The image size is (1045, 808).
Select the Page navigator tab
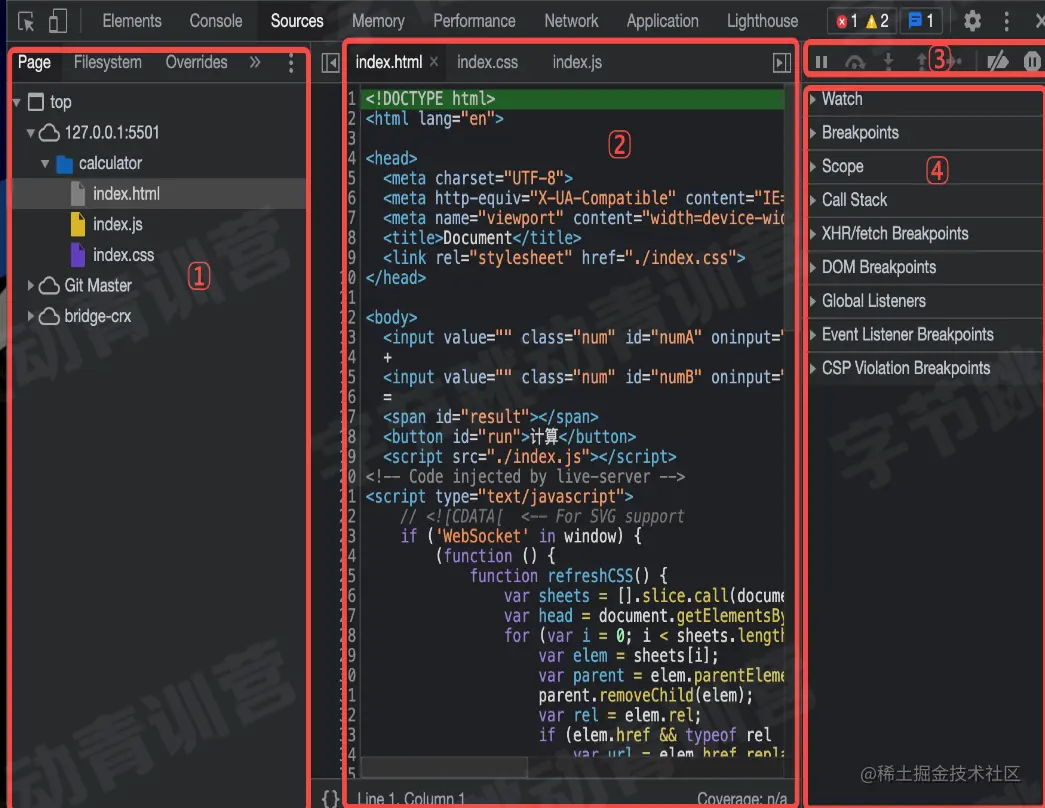34,63
